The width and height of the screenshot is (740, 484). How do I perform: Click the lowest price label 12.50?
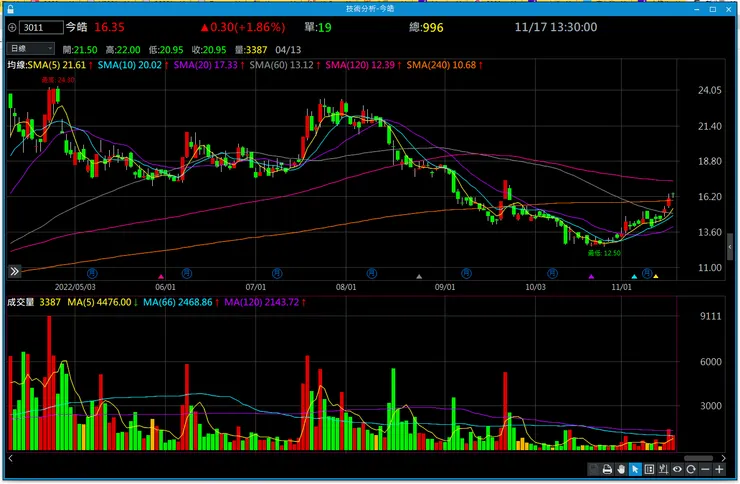click(604, 253)
